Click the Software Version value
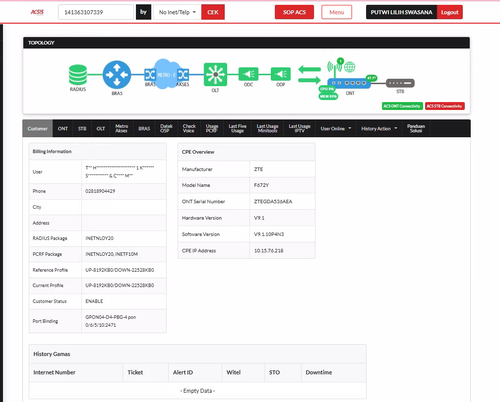Screen dimensions: 500x402 269,234
